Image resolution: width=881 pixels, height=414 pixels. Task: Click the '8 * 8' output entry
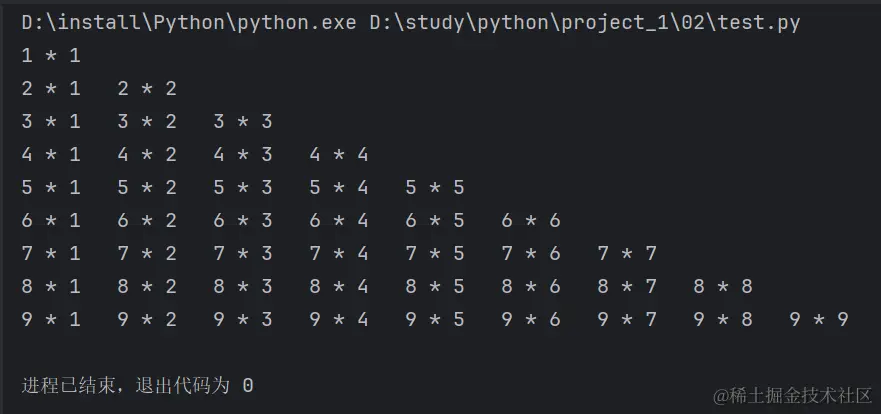(x=723, y=286)
